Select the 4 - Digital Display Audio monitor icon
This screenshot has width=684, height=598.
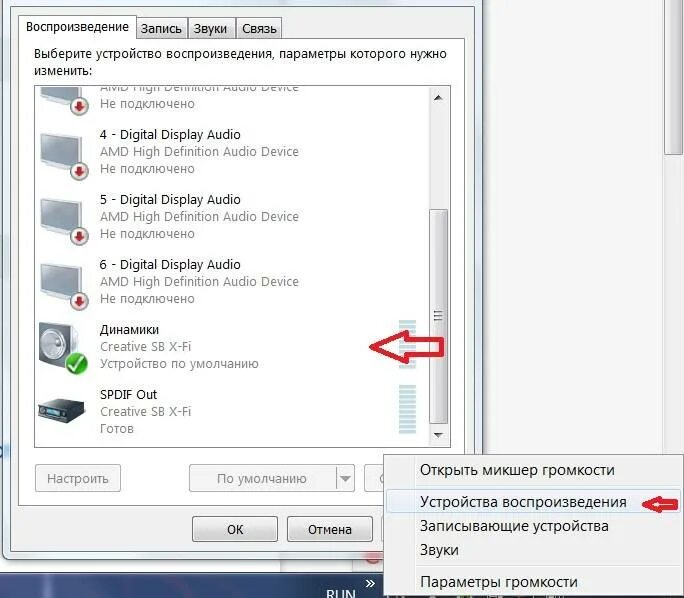[x=64, y=154]
